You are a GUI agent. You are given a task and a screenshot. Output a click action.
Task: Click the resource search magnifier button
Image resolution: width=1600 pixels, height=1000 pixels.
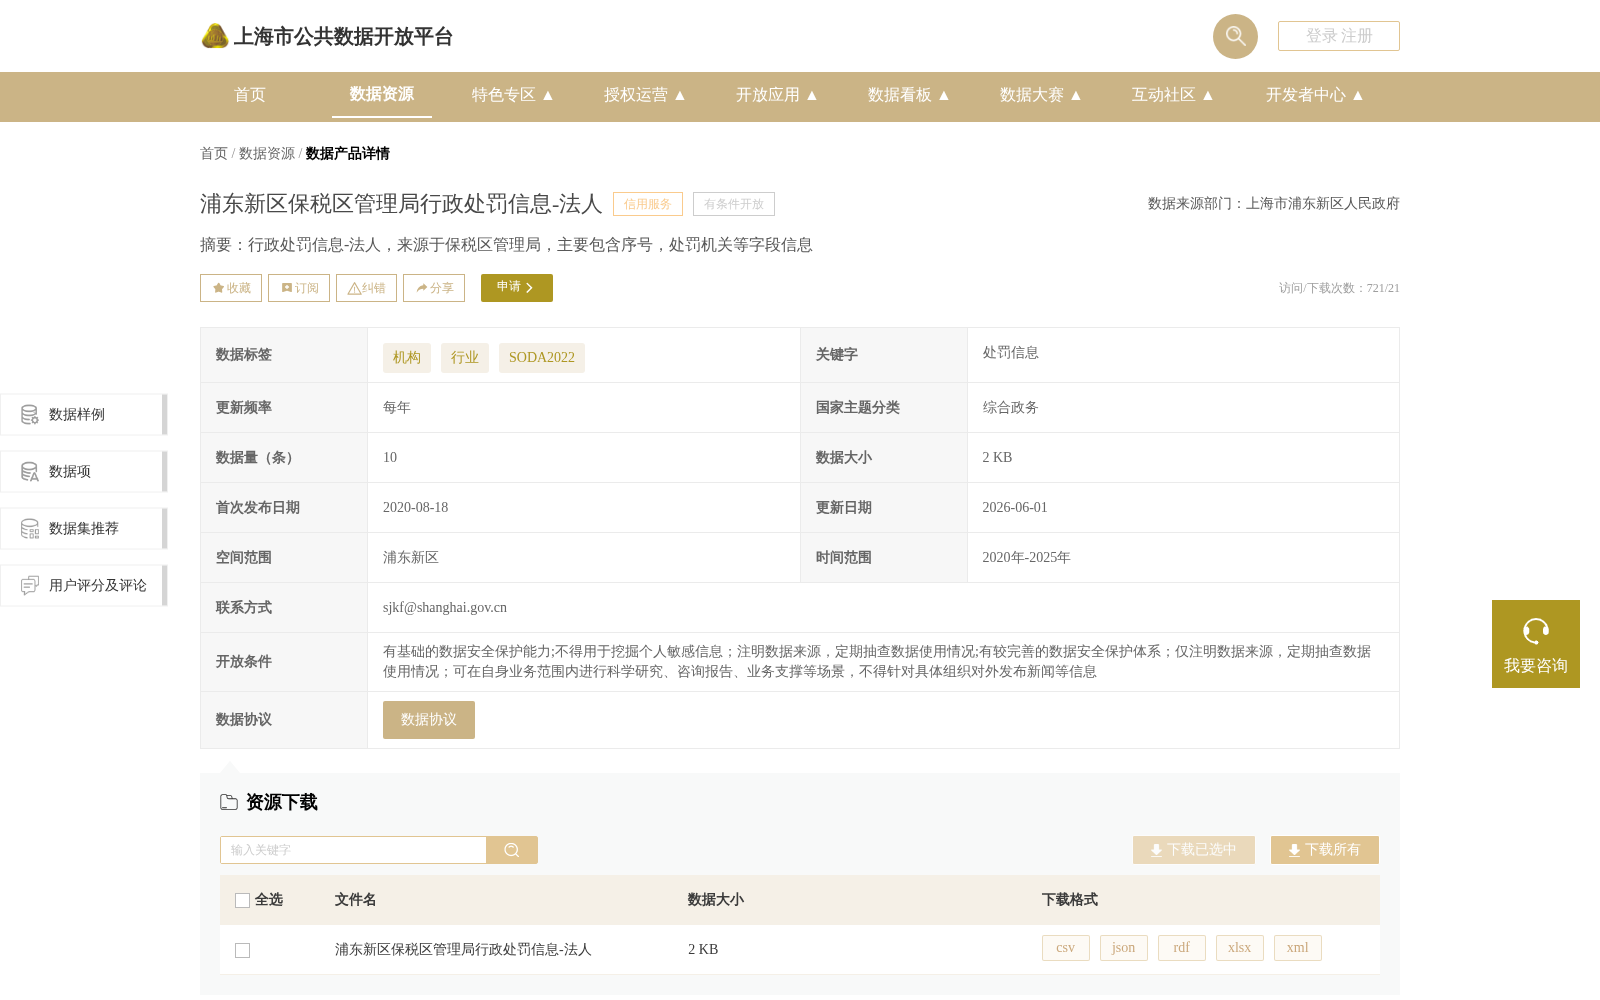click(x=512, y=850)
